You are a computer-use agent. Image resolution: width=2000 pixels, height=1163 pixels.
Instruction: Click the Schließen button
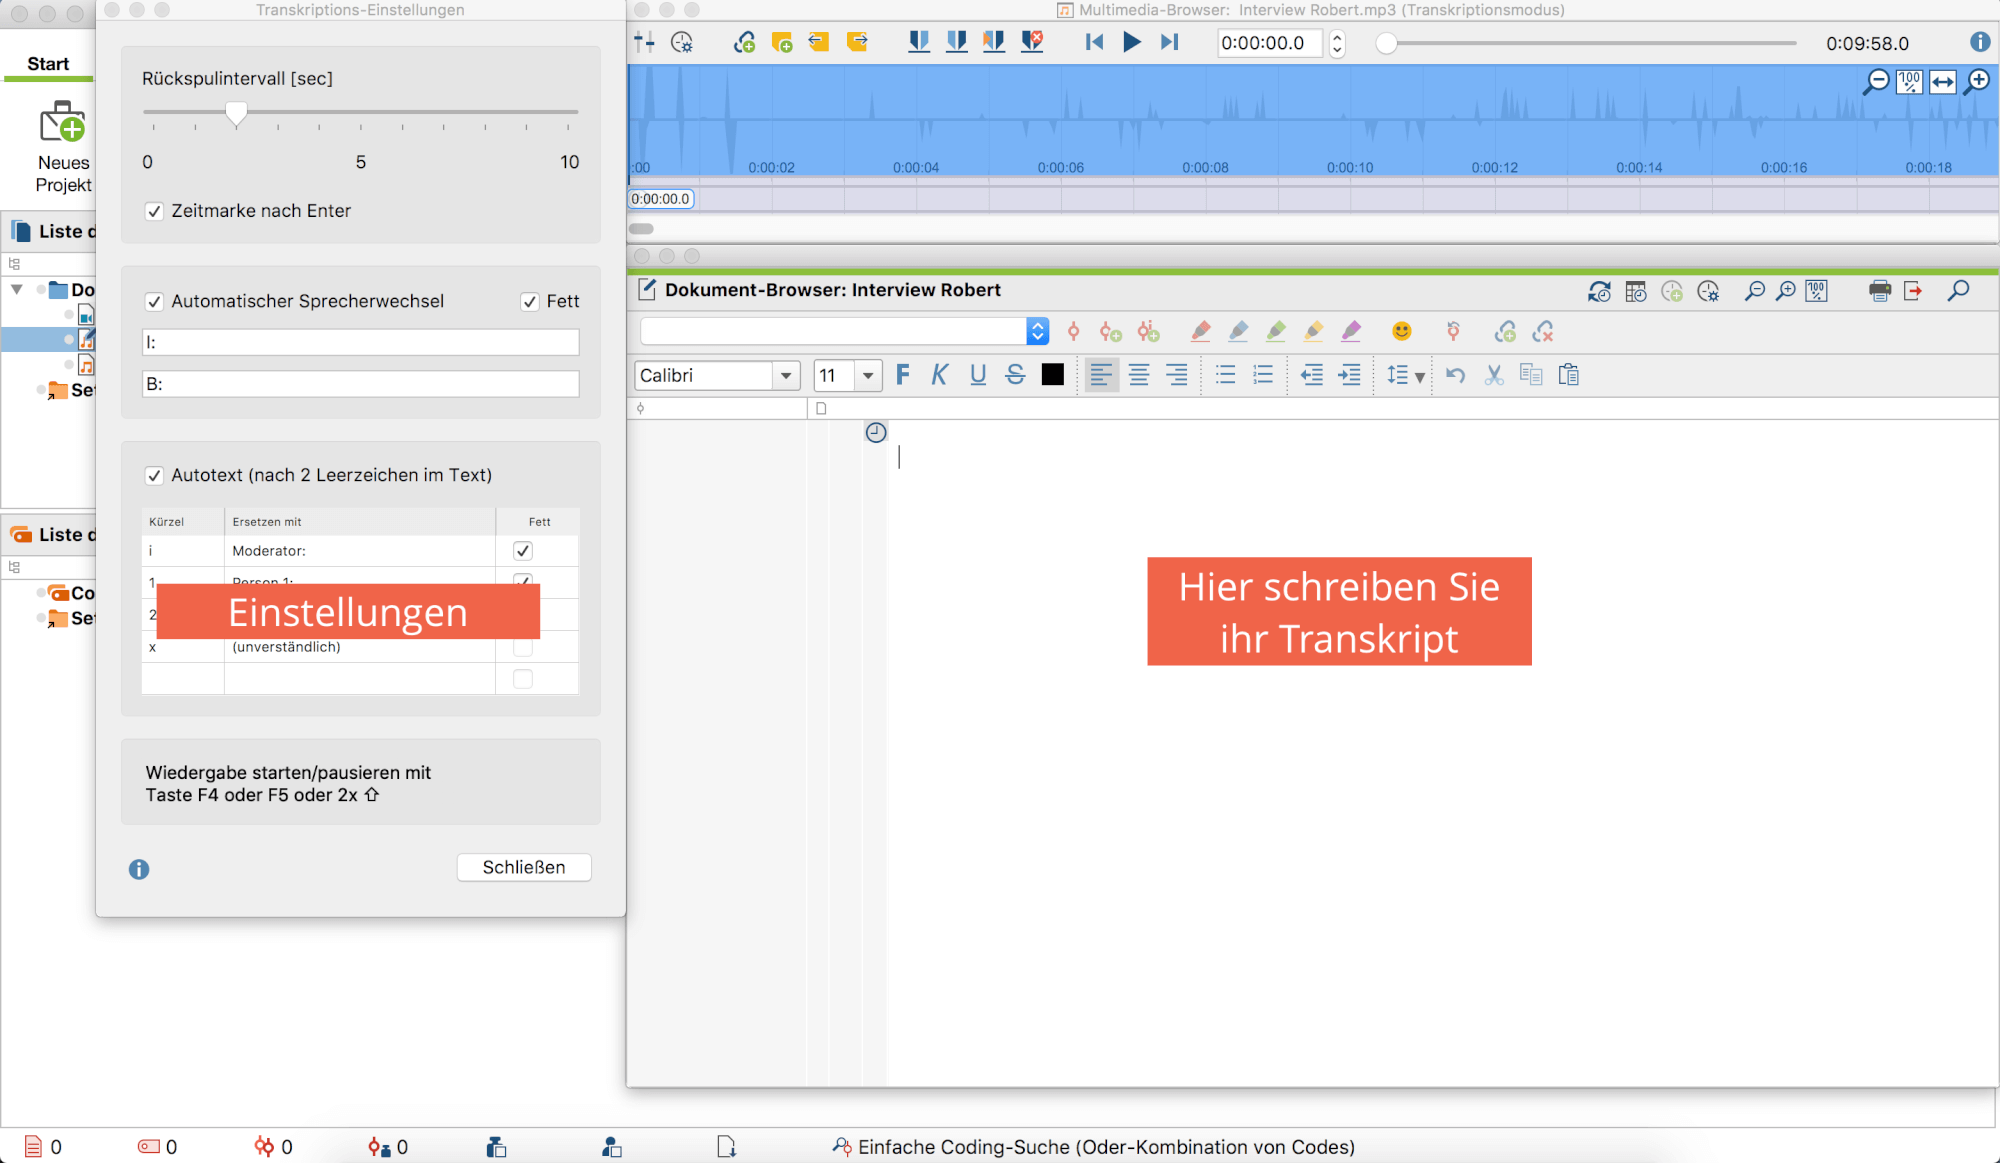click(x=523, y=867)
